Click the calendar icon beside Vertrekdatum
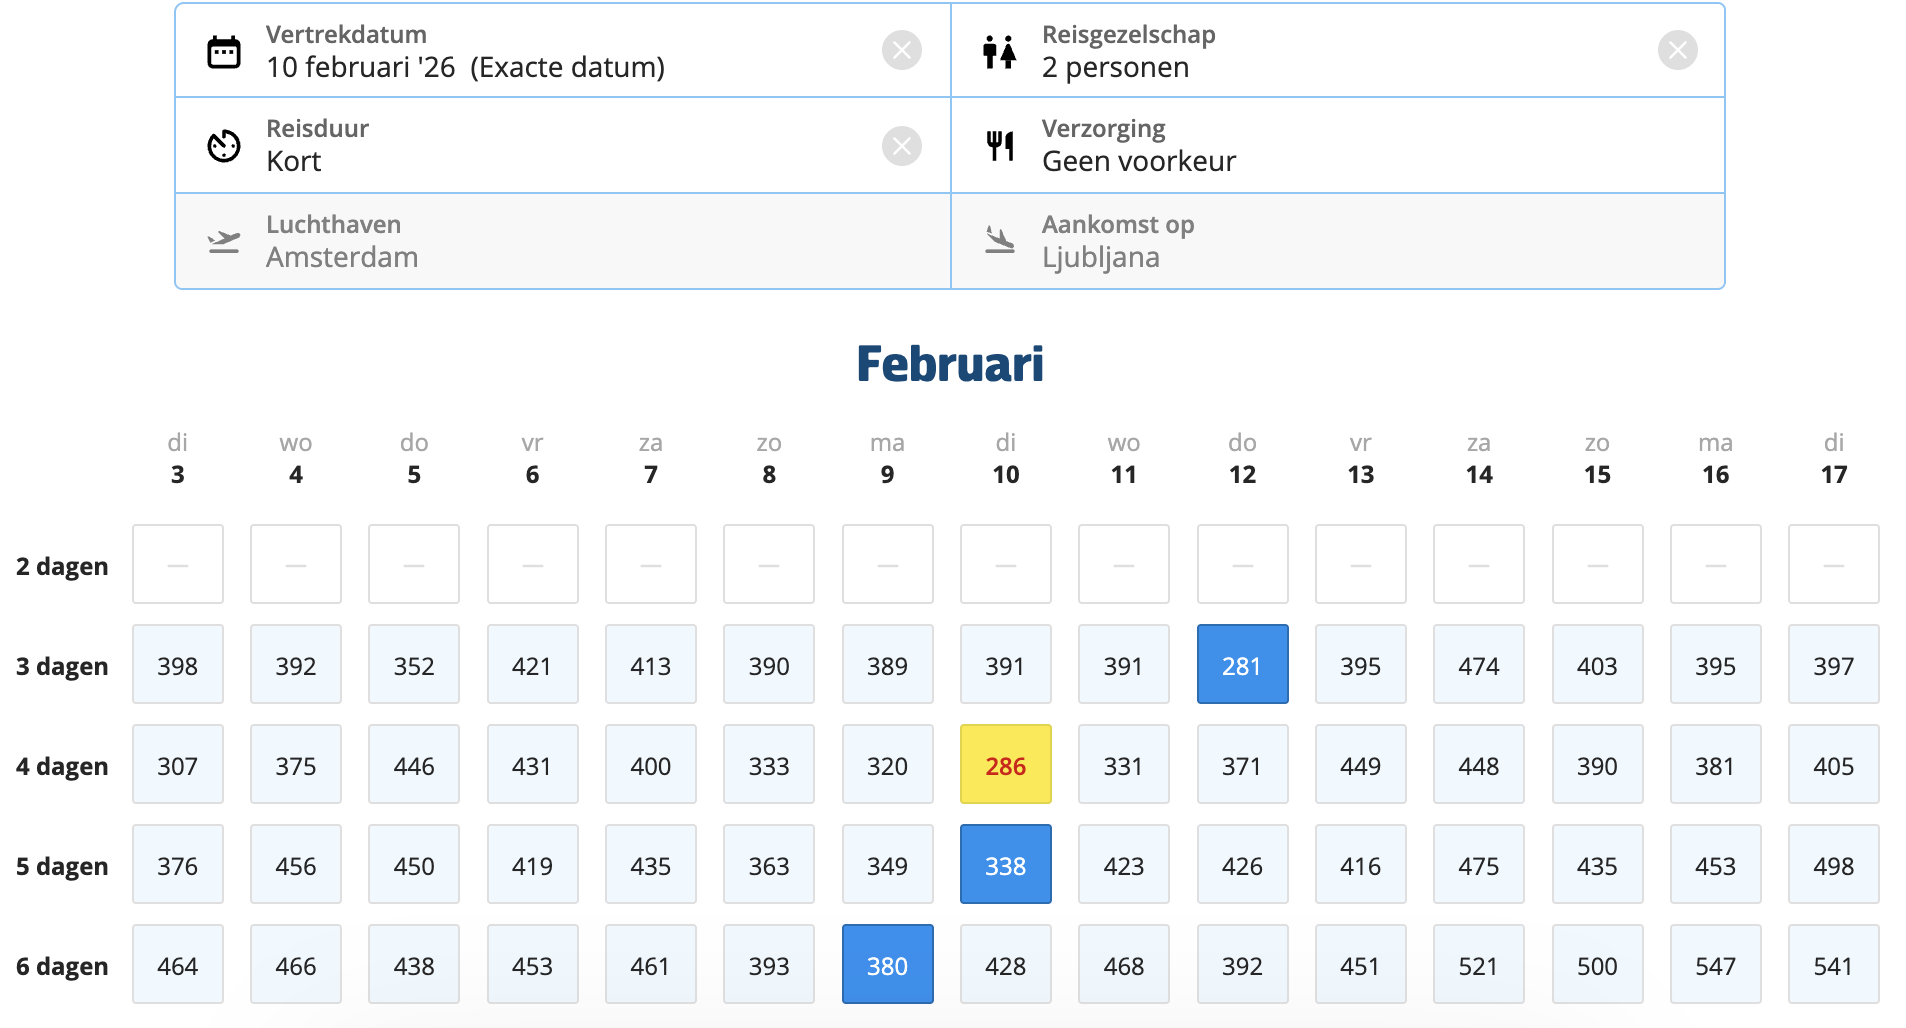This screenshot has width=1906, height=1028. pyautogui.click(x=223, y=51)
